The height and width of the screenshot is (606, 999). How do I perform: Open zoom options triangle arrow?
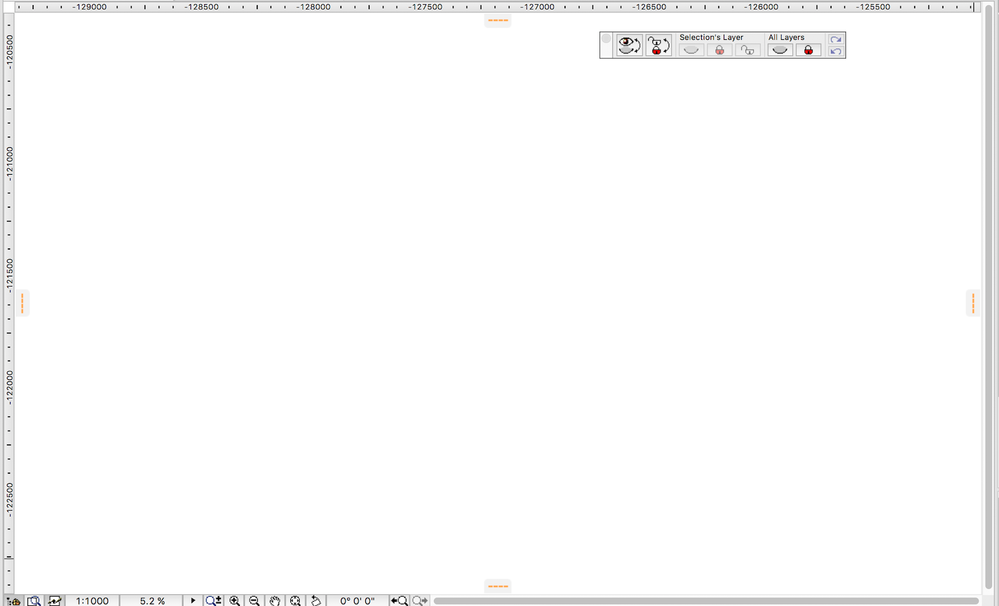pyautogui.click(x=193, y=600)
